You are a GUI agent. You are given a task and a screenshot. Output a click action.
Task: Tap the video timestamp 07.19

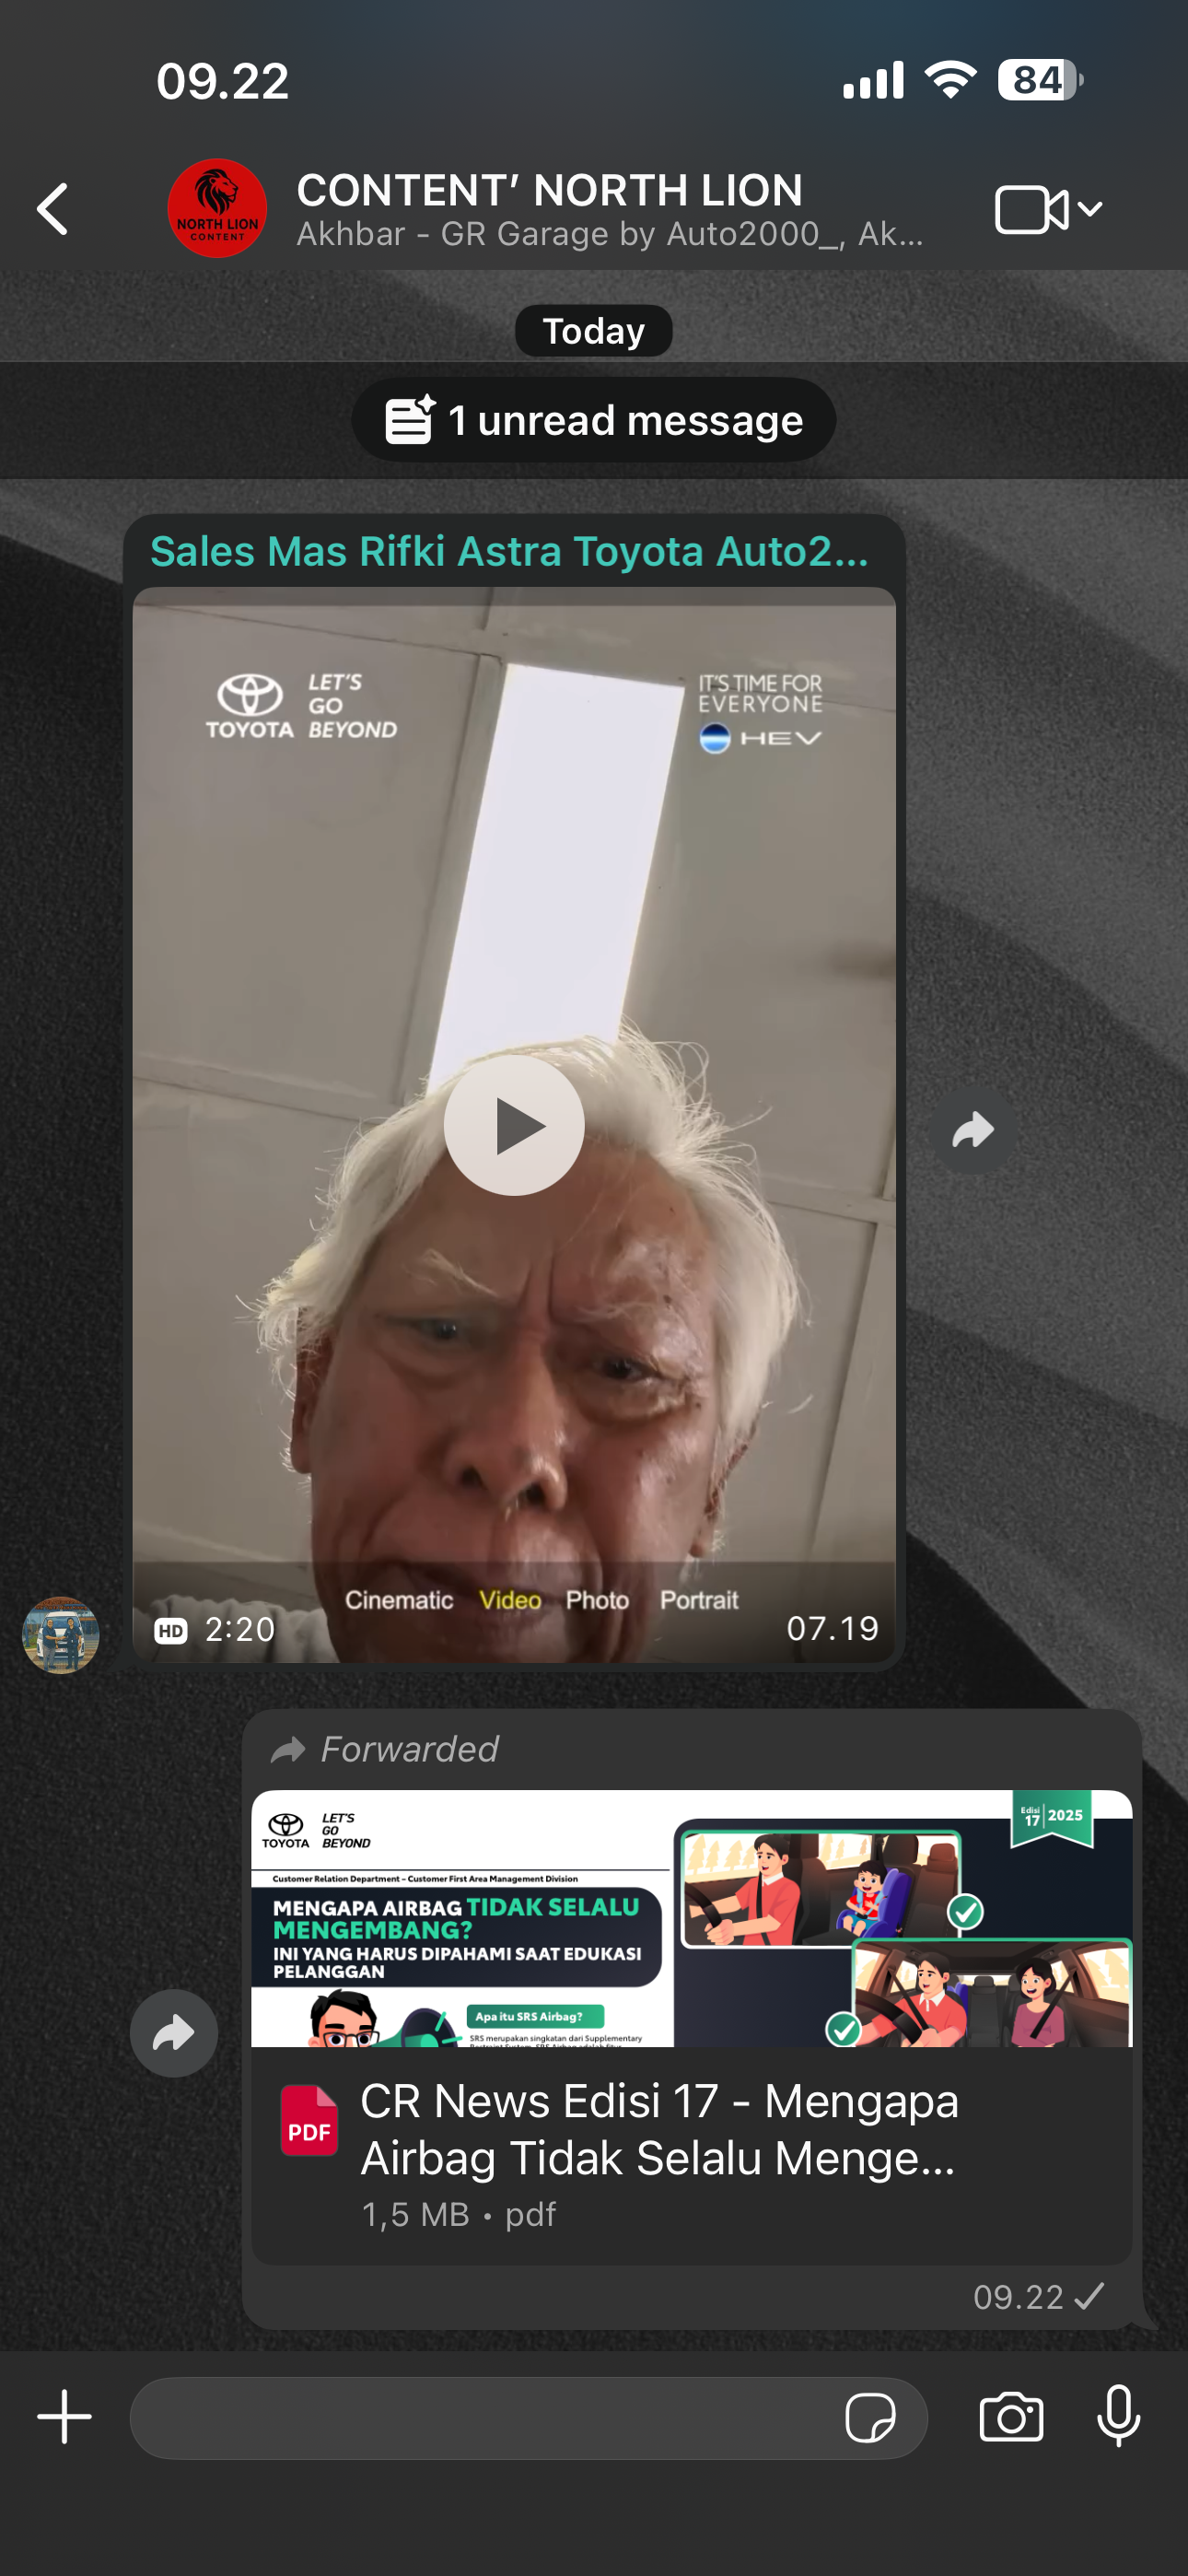[x=832, y=1629]
